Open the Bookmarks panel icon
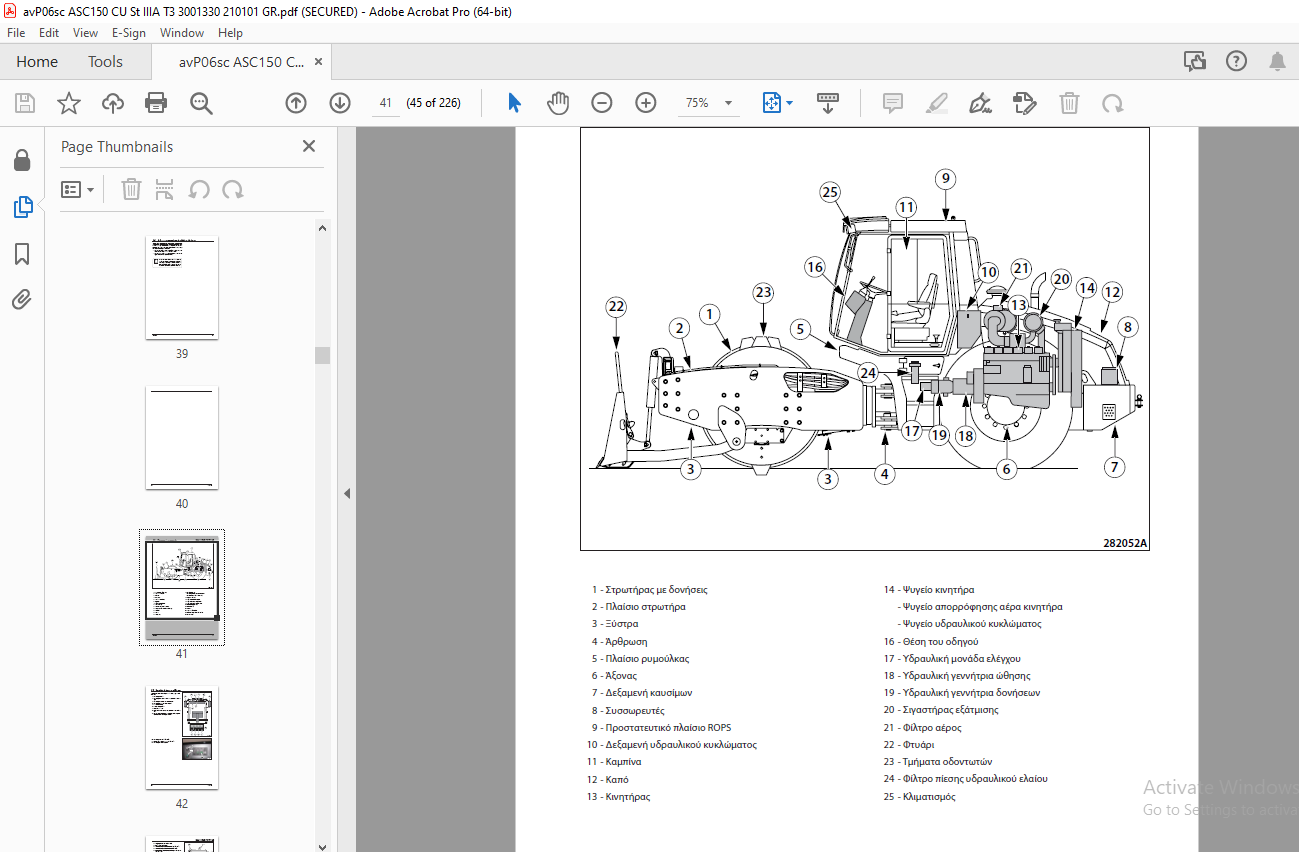 pos(22,254)
